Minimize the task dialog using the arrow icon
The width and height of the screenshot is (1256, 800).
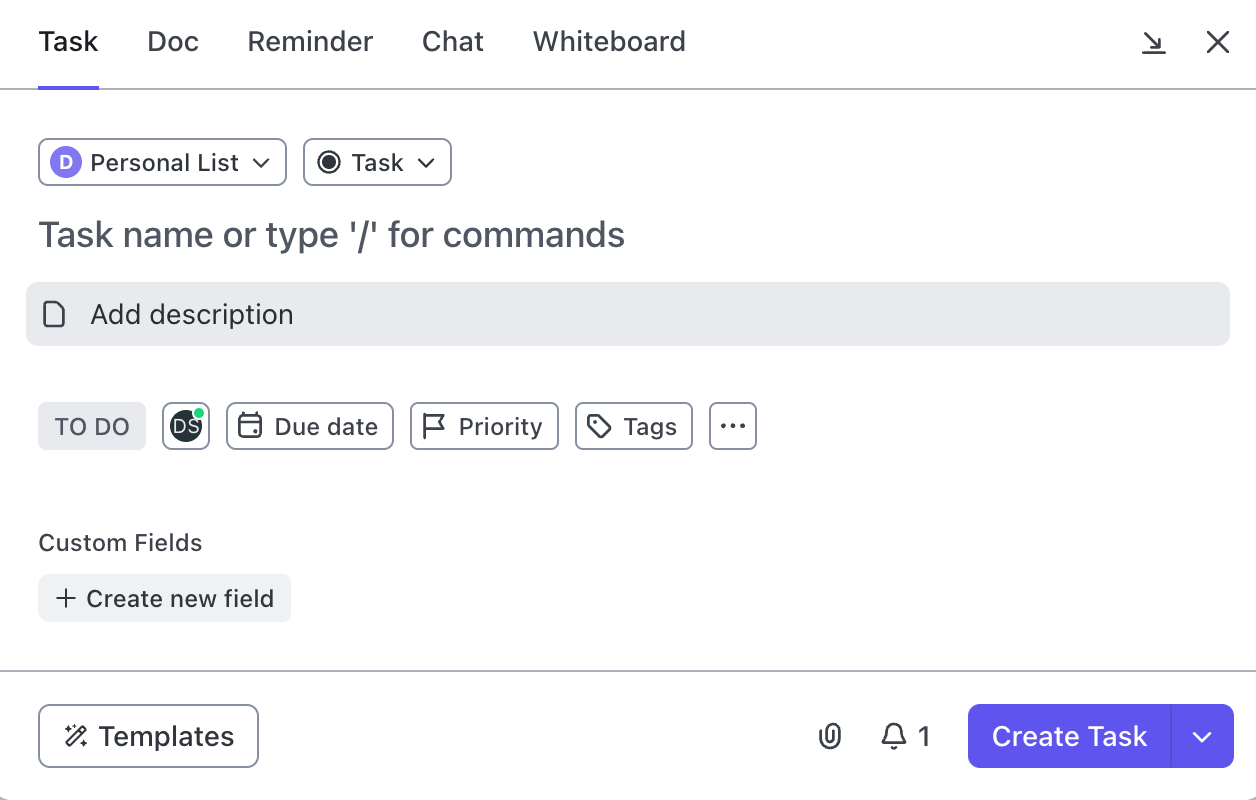pyautogui.click(x=1153, y=42)
